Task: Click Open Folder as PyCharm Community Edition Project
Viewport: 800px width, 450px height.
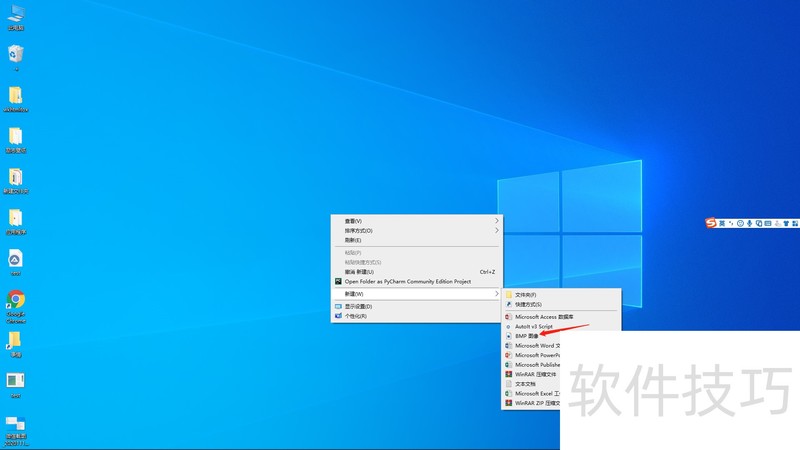Action: [407, 282]
